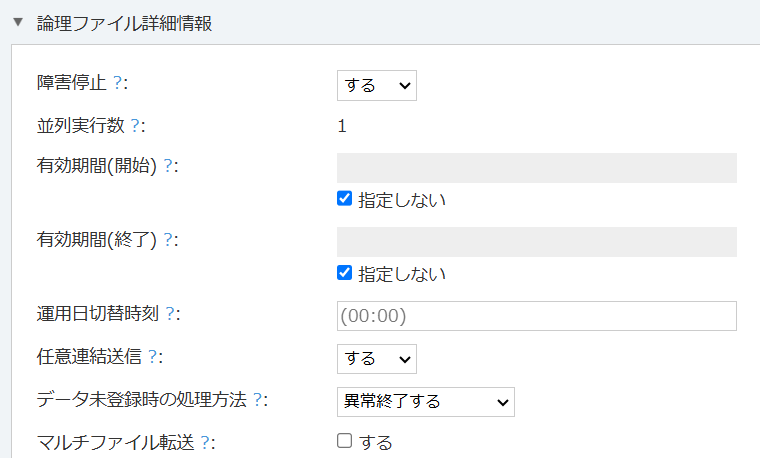Screen dimensions: 760x458
Task: Uncheck 指定しない under 有効期間(開始)
Action: pyautogui.click(x=344, y=199)
